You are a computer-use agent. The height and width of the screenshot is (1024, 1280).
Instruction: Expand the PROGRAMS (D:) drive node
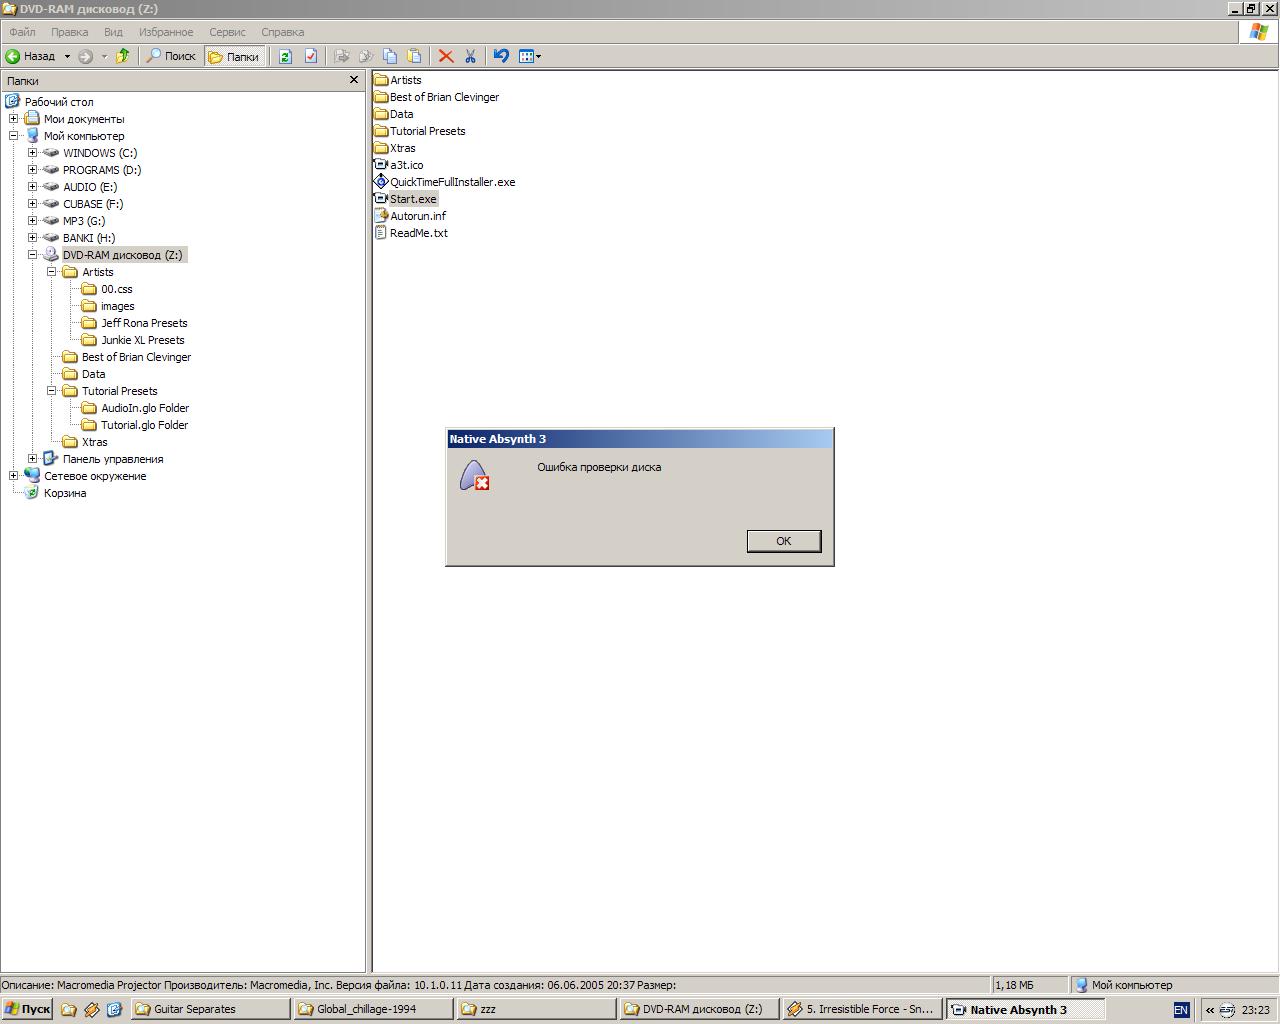coord(33,170)
